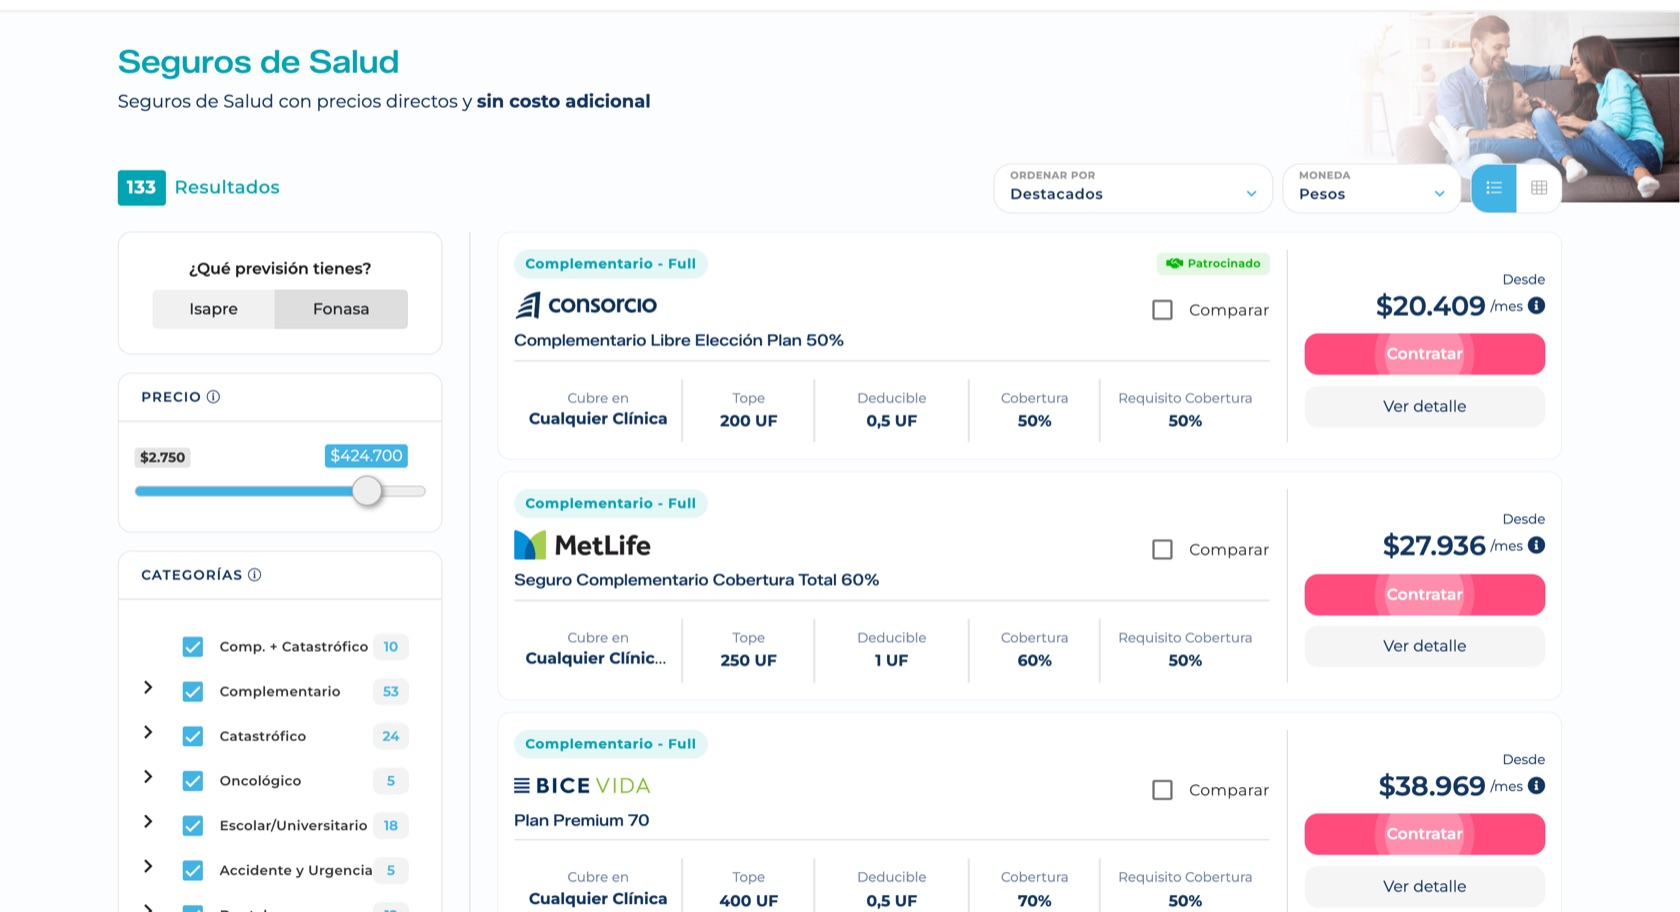Click Complementario Libre Elección Plan 50% title

679,340
